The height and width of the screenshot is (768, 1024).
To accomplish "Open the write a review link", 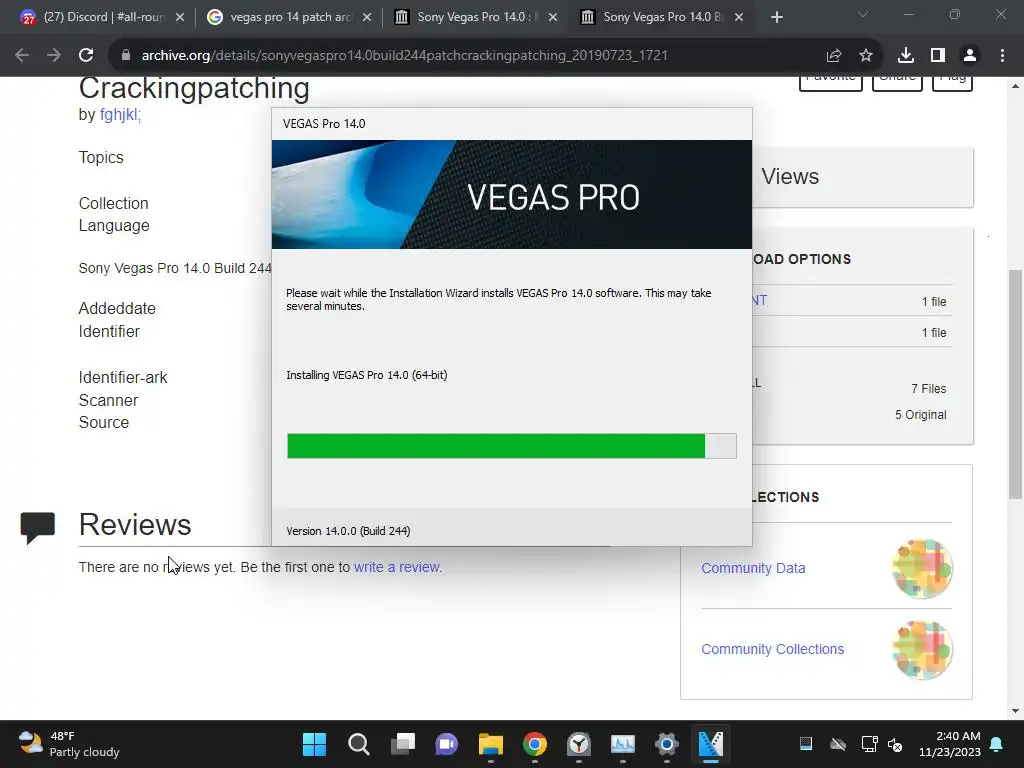I will (398, 567).
